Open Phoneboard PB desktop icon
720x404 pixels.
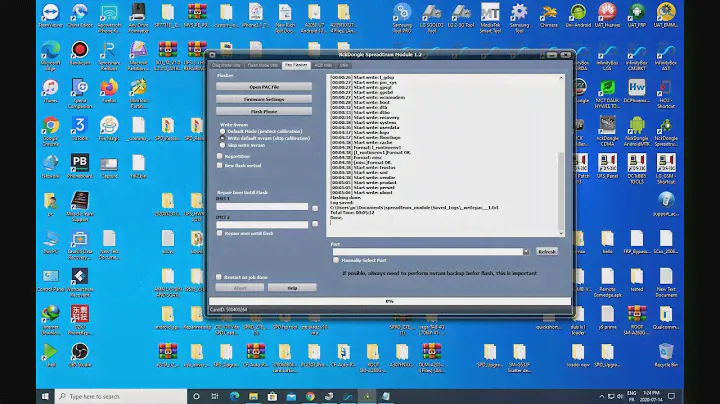pyautogui.click(x=79, y=163)
